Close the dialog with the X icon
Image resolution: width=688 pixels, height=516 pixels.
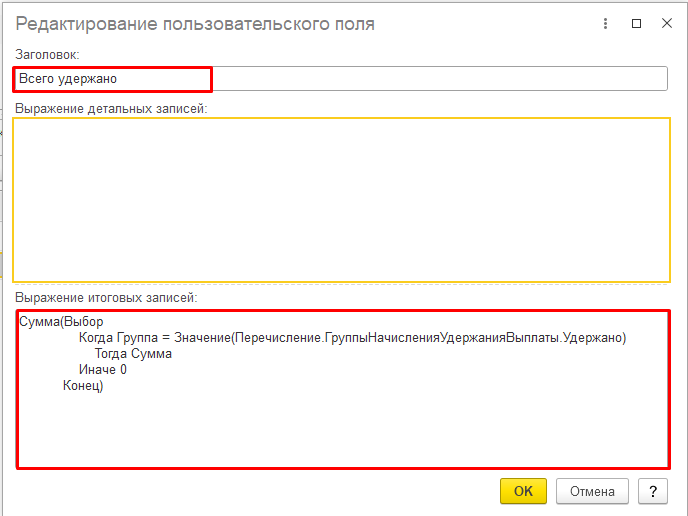coord(666,23)
